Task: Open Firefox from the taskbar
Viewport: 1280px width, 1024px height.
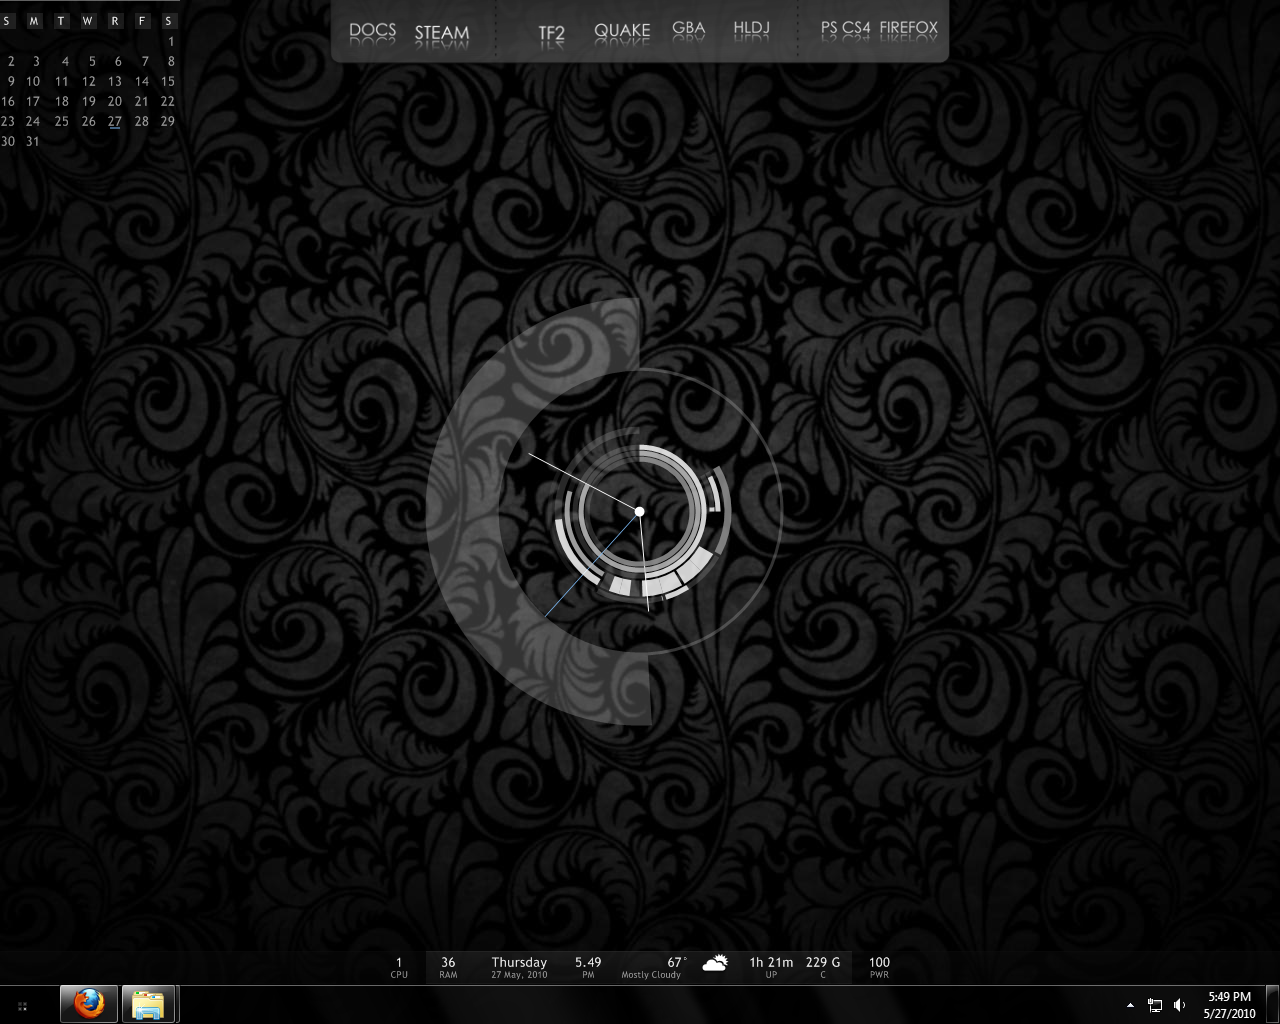Action: click(89, 1004)
